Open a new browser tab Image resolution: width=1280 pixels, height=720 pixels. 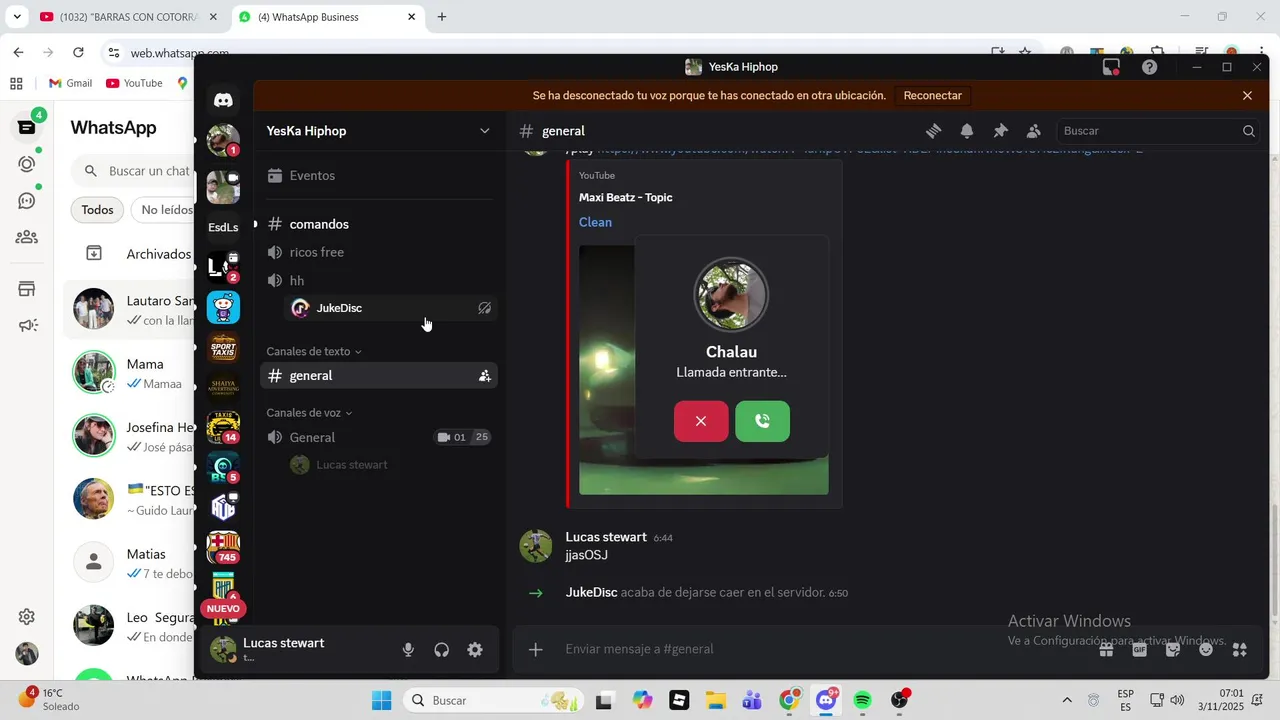pos(442,17)
